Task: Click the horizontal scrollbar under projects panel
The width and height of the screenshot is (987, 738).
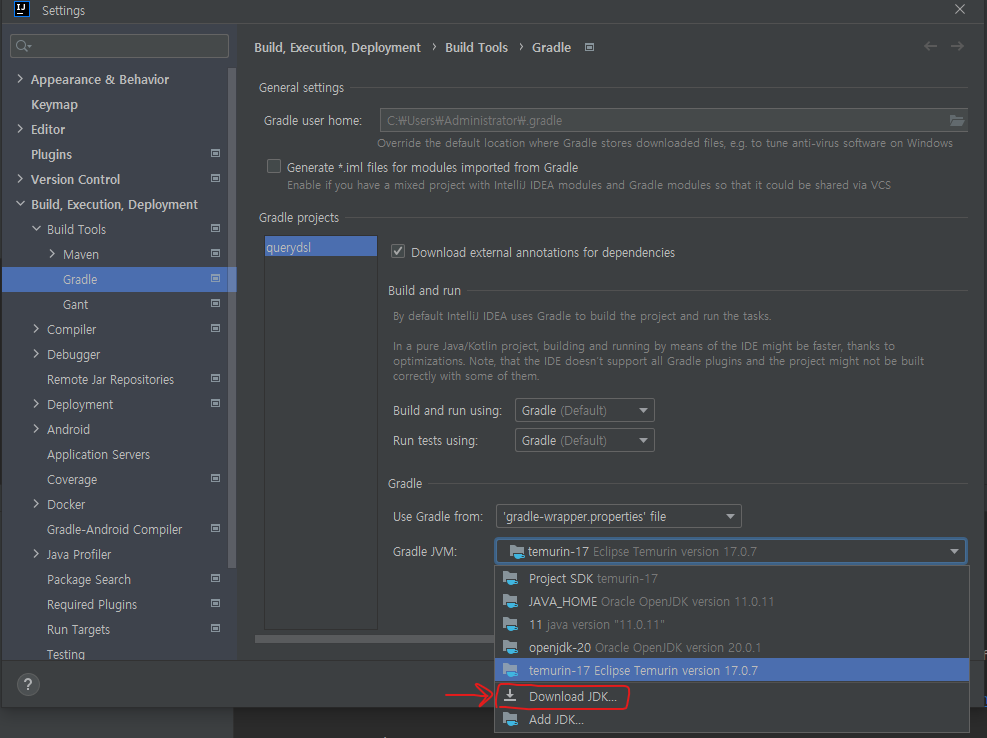Action: click(375, 639)
